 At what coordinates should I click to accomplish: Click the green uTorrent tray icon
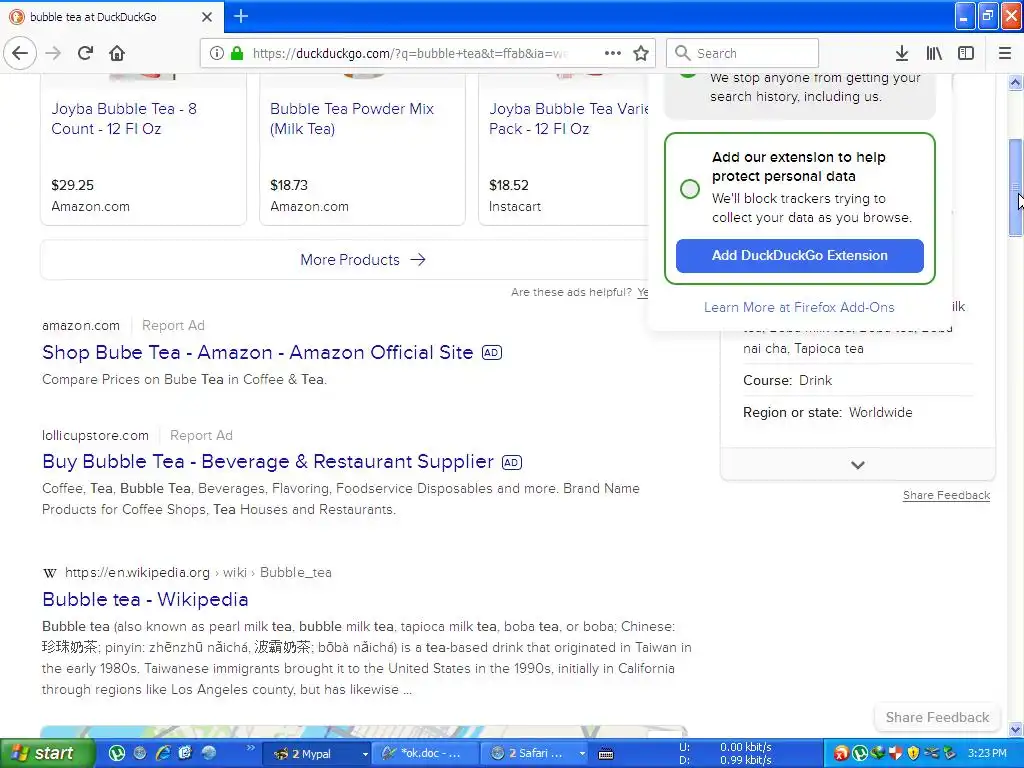tap(860, 753)
